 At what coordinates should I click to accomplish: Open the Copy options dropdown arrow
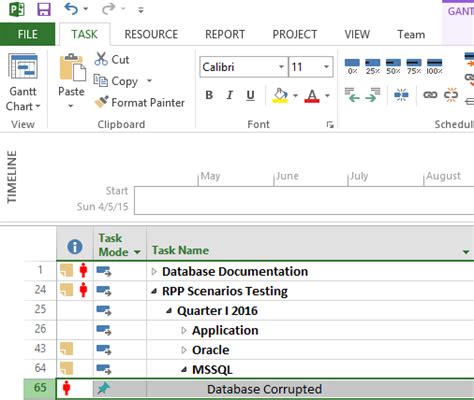tap(149, 80)
